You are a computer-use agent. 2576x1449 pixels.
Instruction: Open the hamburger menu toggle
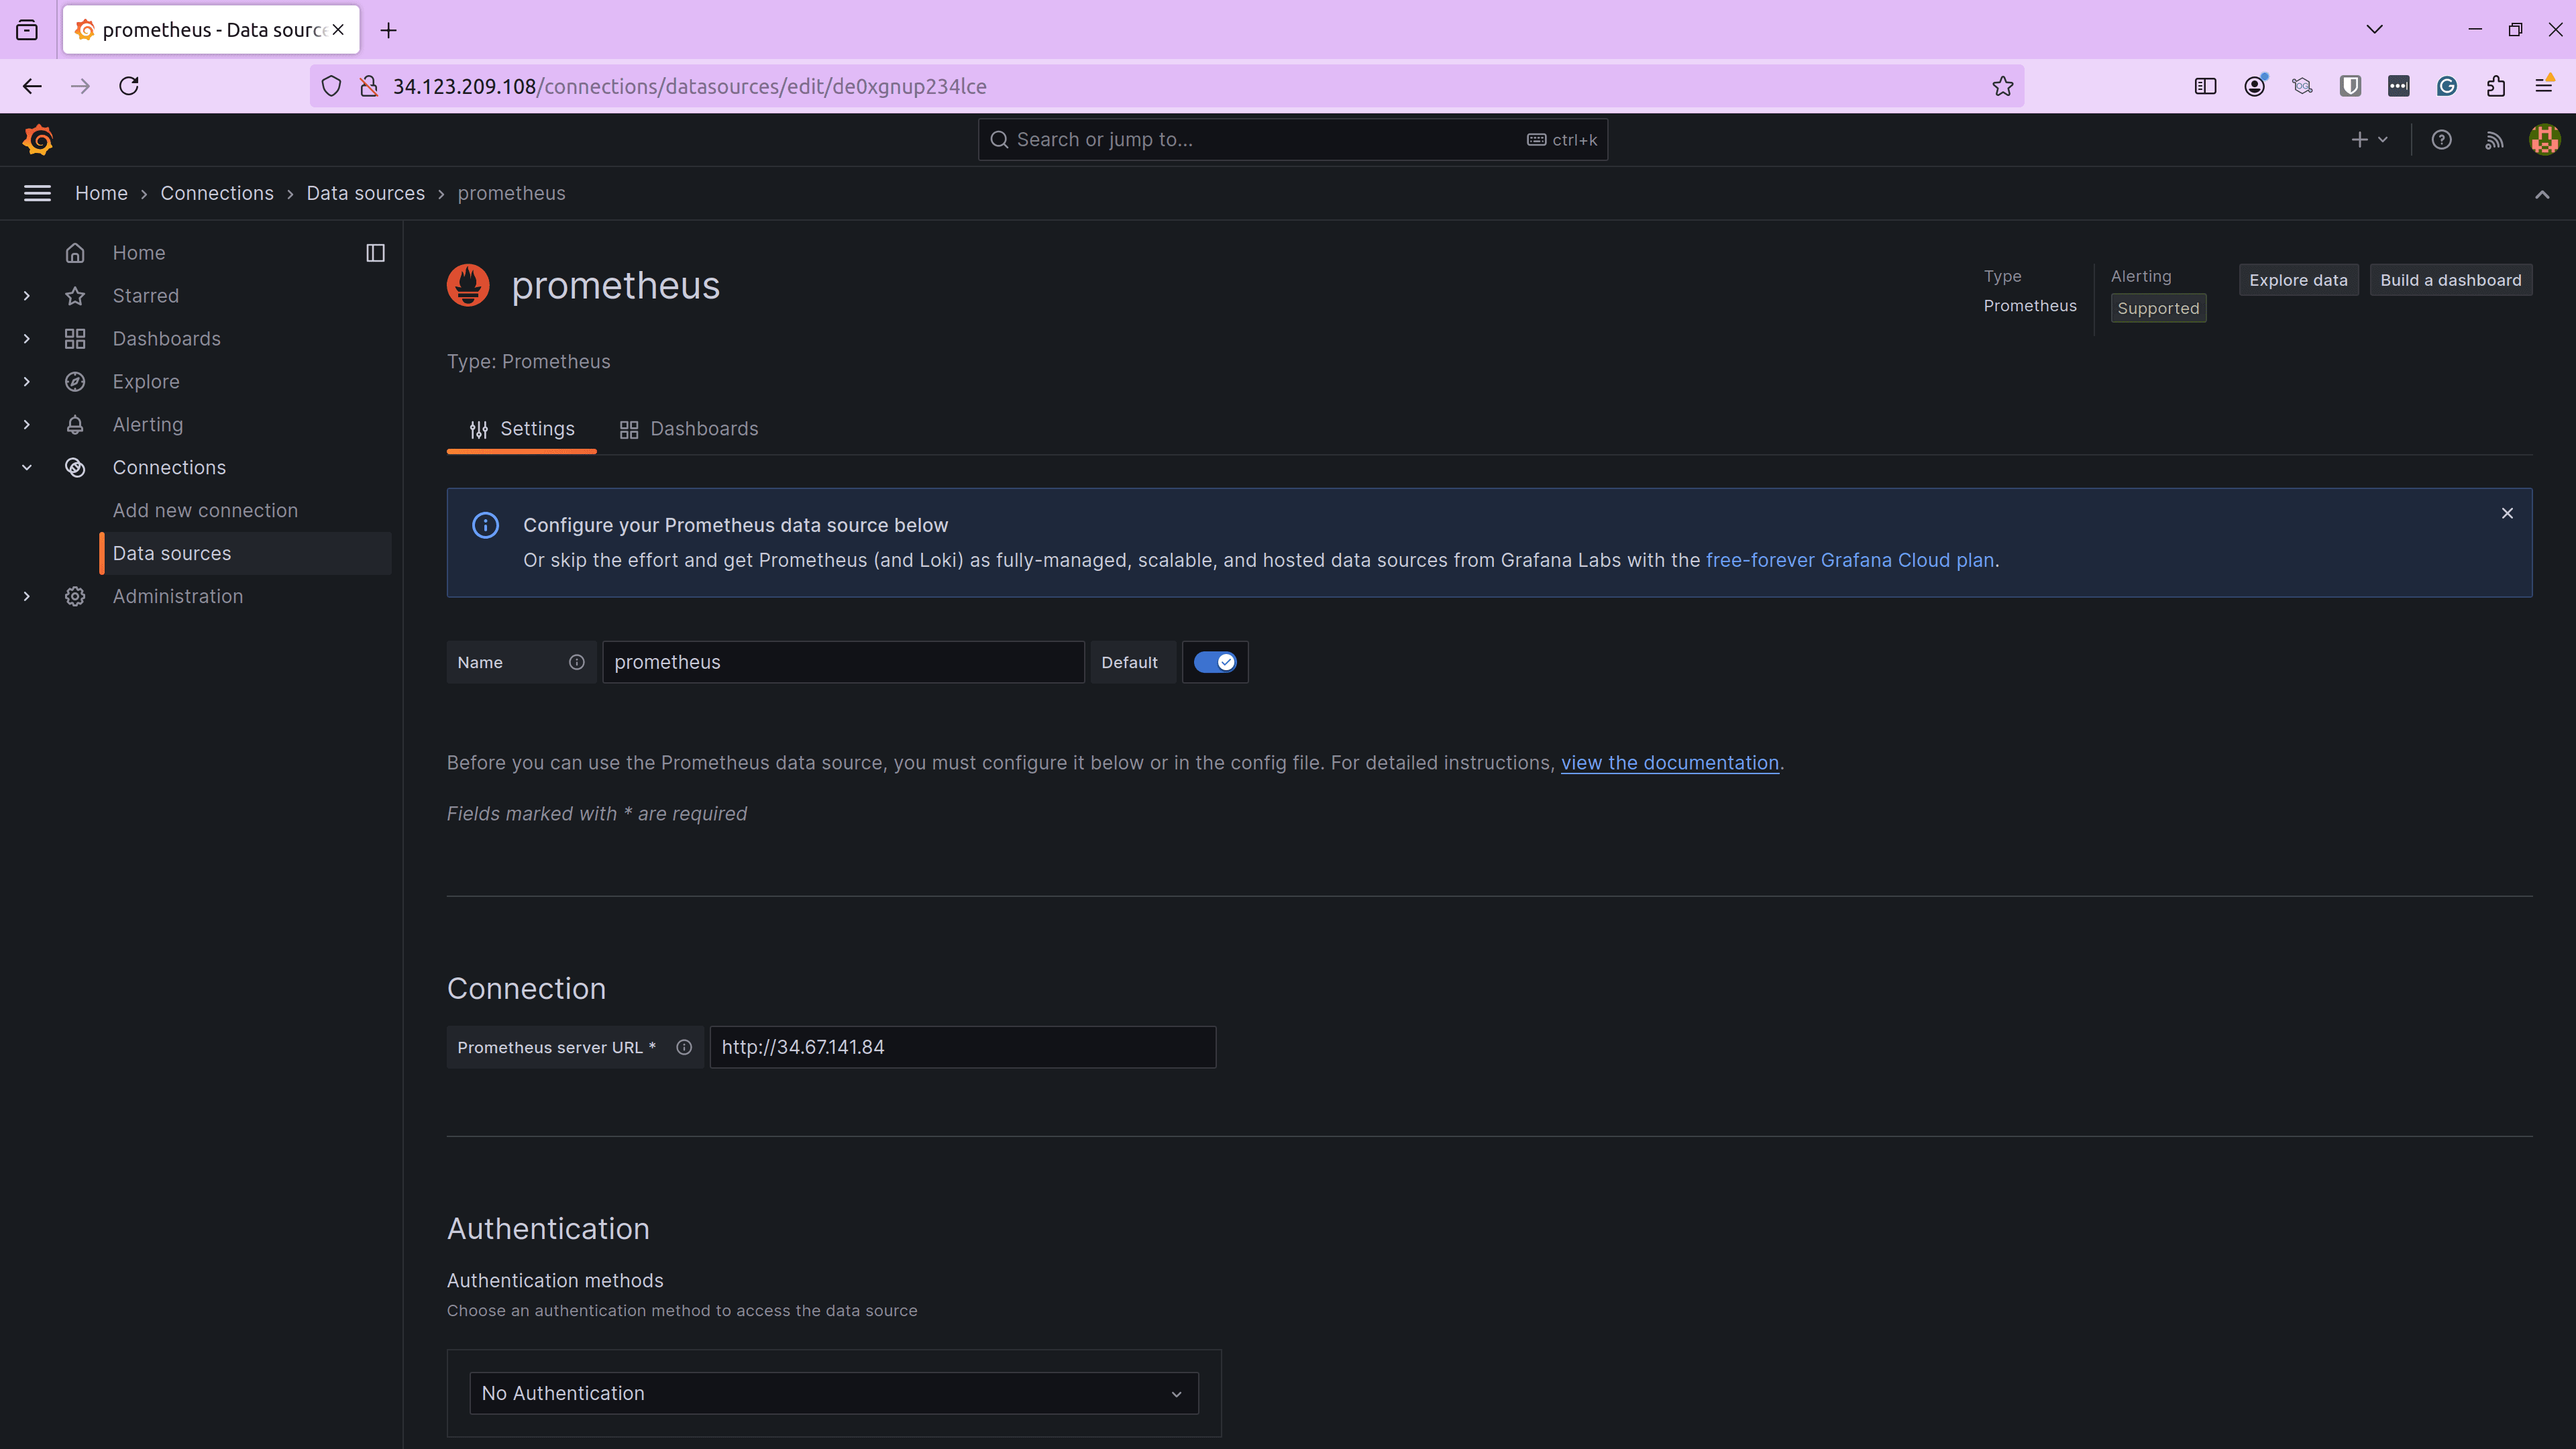(x=37, y=193)
